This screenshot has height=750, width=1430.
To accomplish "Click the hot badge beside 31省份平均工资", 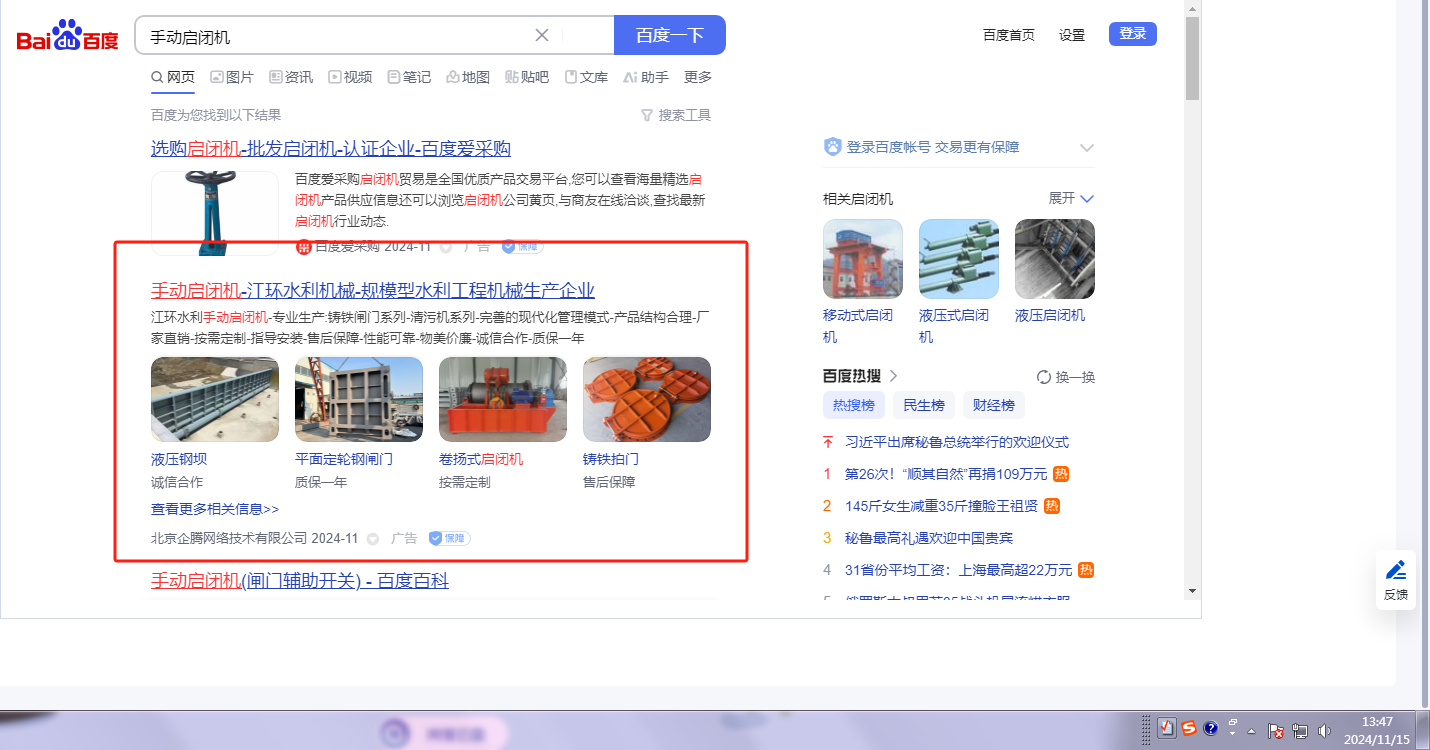I will [1086, 570].
